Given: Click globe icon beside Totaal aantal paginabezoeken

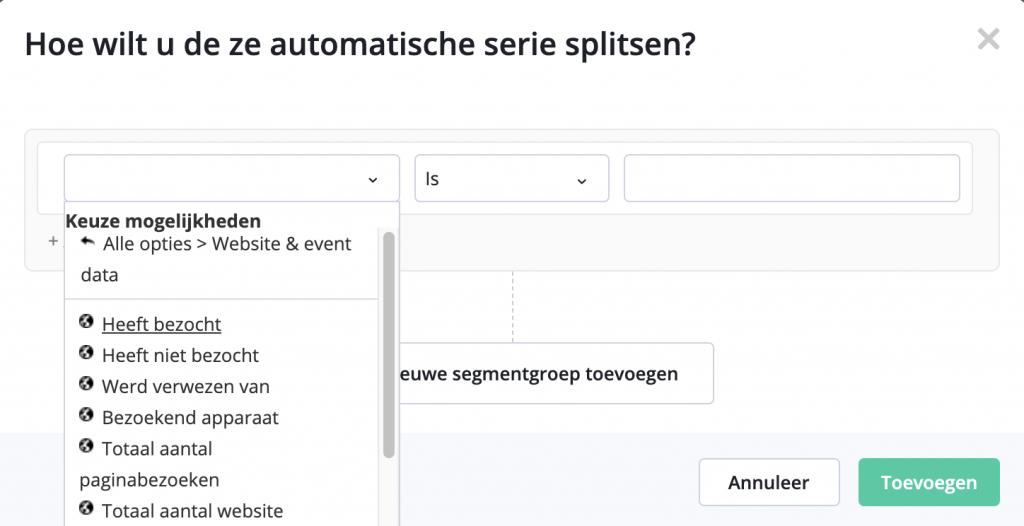Looking at the screenshot, I should (x=86, y=446).
